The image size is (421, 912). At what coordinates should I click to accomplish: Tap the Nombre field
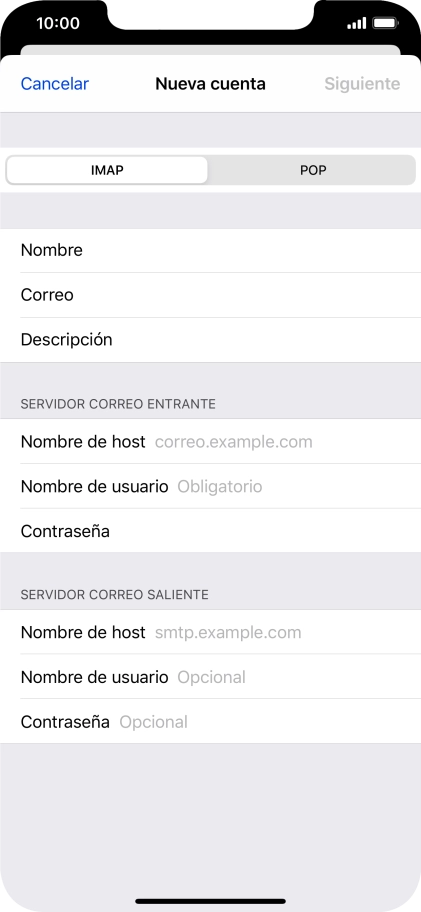(210, 251)
